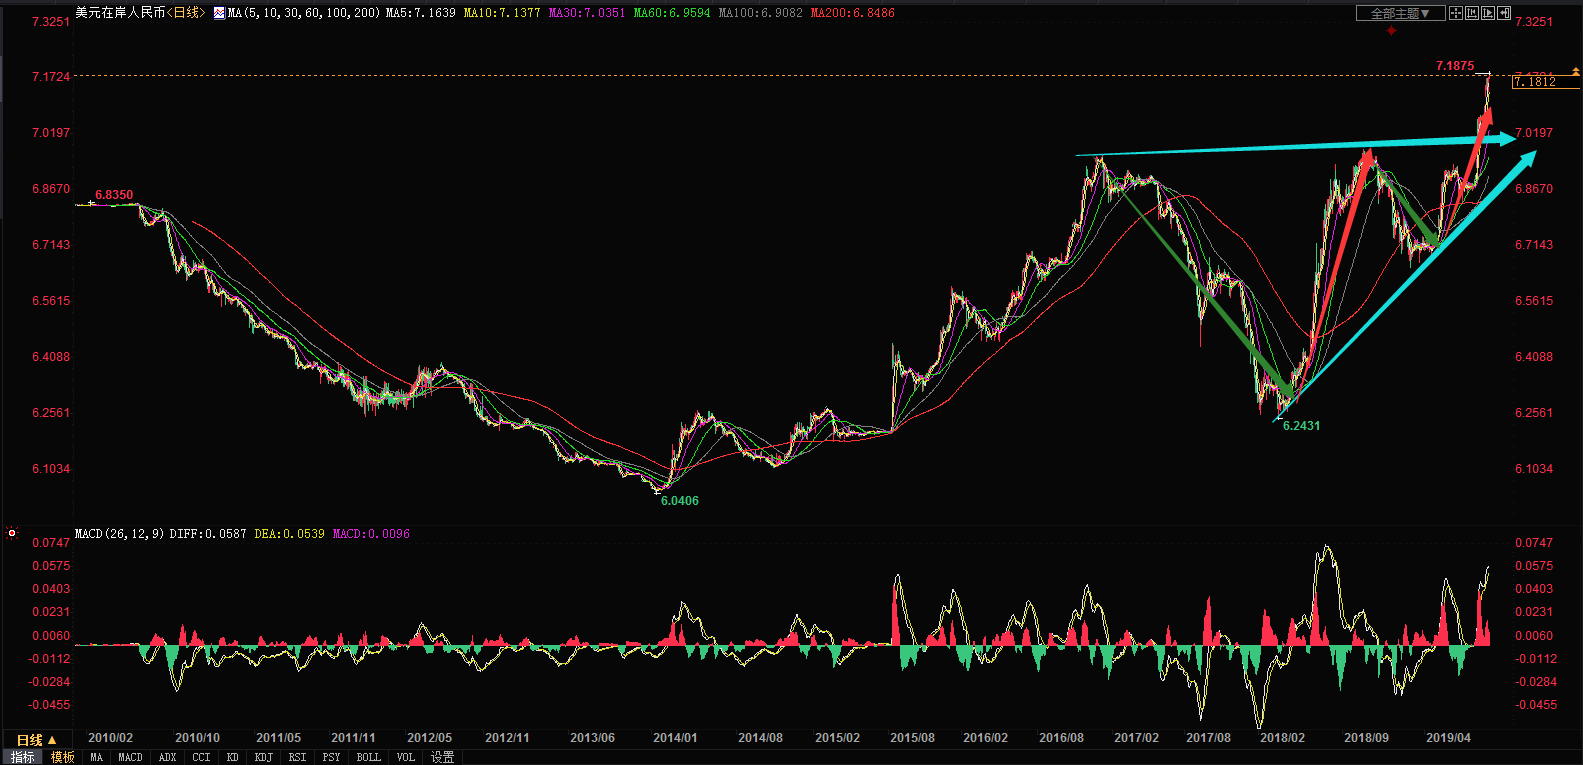Select the MA indicator tab
Image resolution: width=1583 pixels, height=765 pixels.
tap(97, 757)
